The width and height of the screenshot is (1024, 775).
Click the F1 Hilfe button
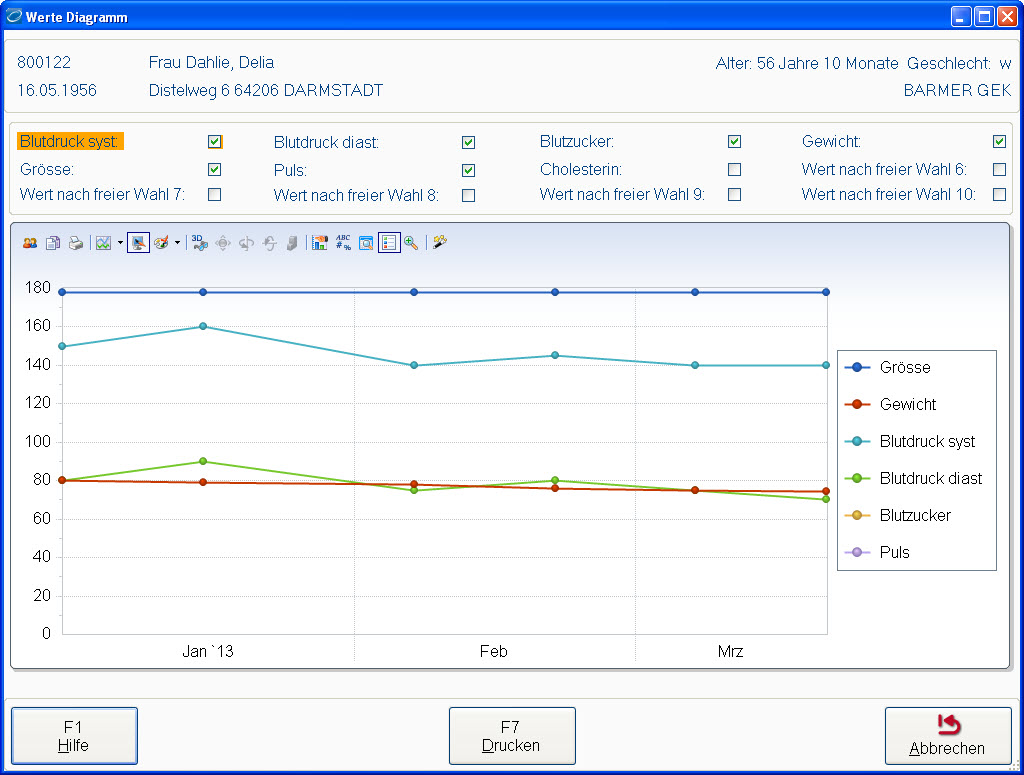pyautogui.click(x=74, y=736)
